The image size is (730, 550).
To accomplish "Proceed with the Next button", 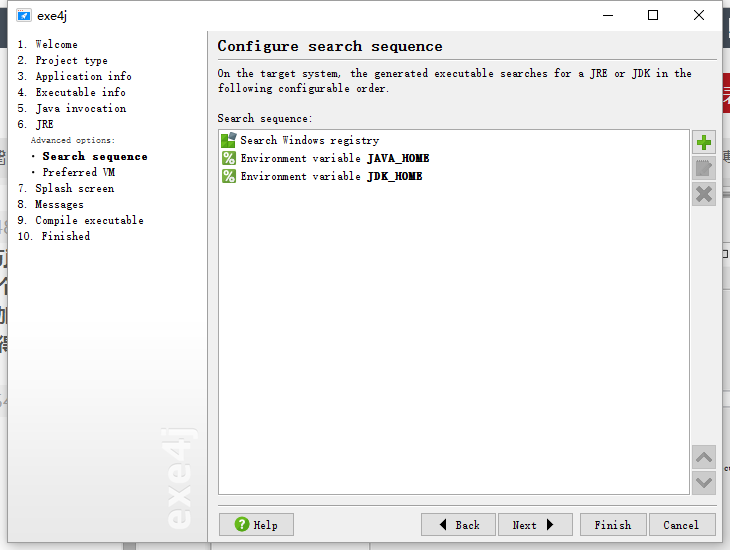I will coord(535,525).
